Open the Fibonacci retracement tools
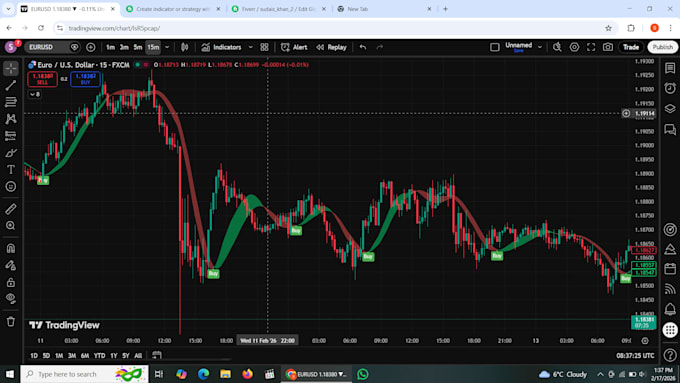The width and height of the screenshot is (680, 383). click(11, 102)
